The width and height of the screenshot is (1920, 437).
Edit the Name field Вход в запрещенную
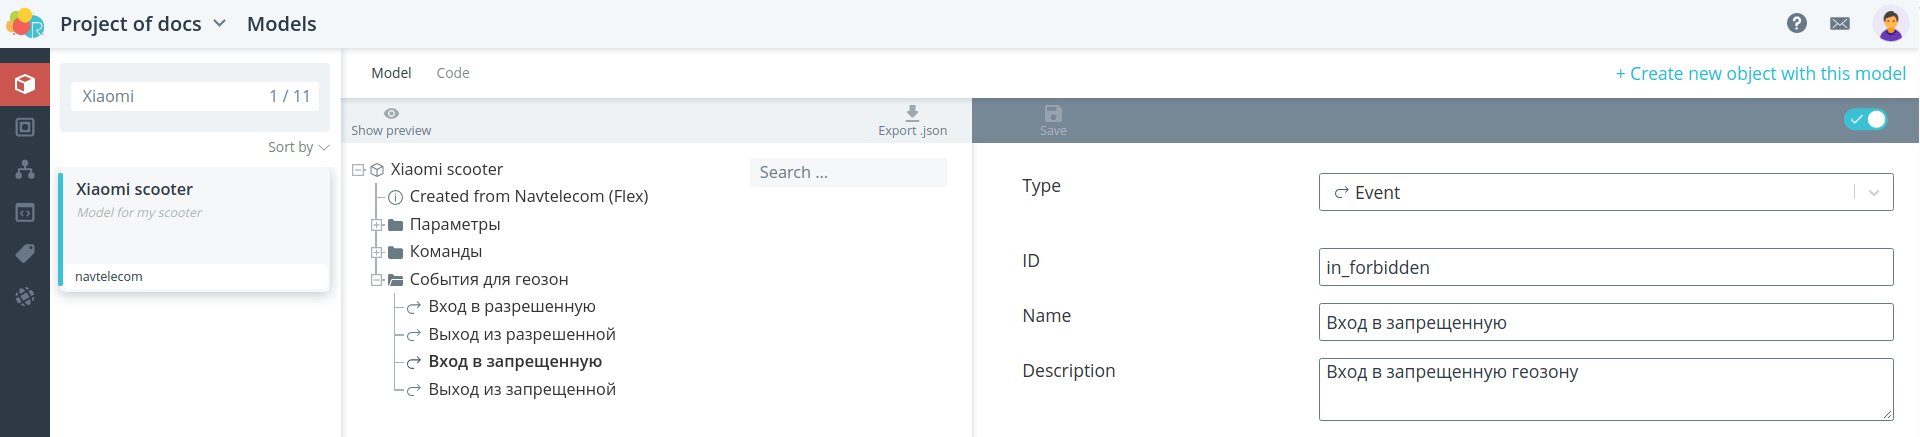click(1606, 322)
